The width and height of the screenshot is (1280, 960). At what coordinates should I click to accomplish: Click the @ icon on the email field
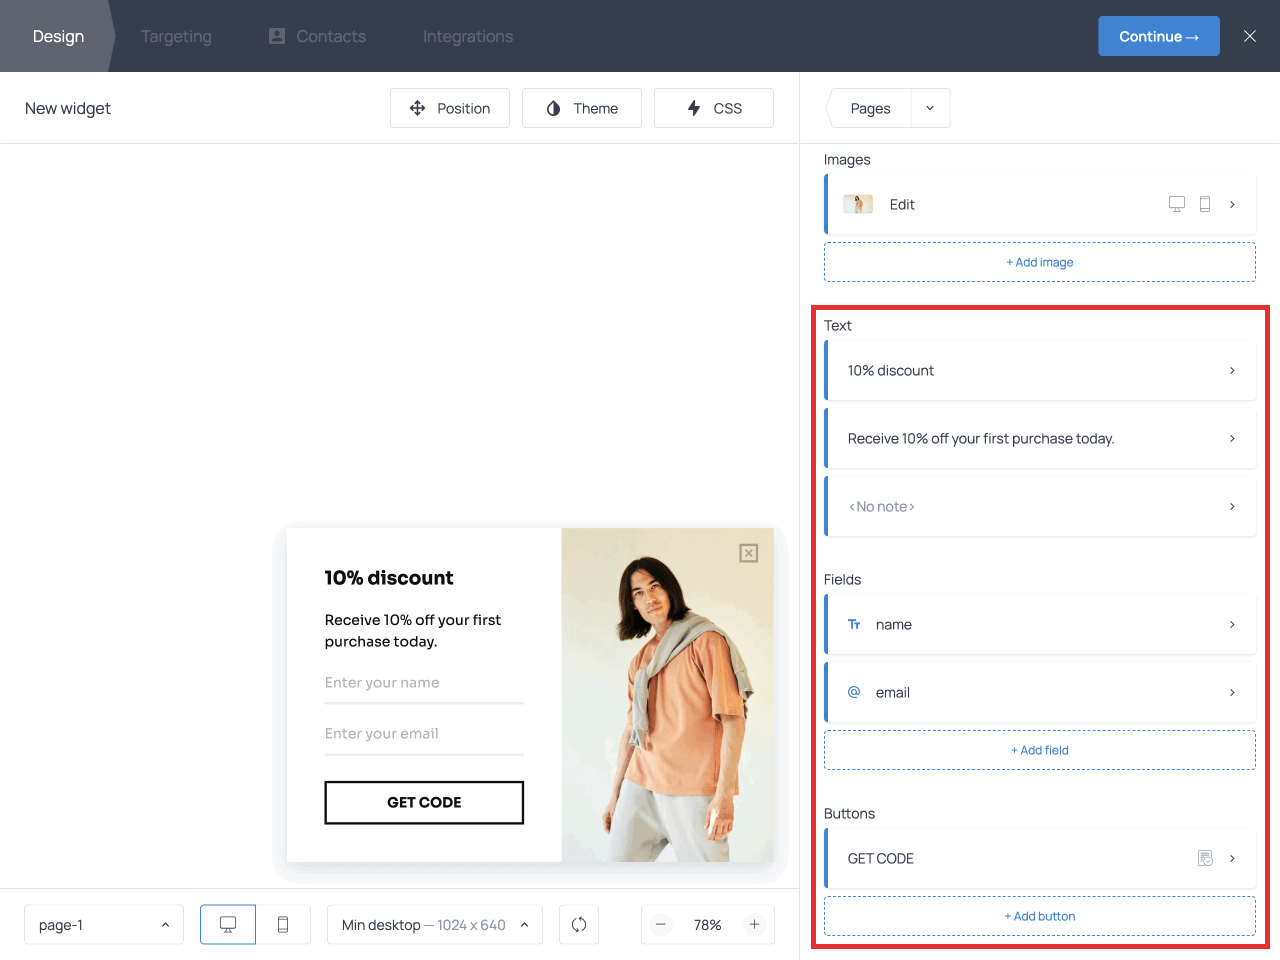[x=853, y=691]
